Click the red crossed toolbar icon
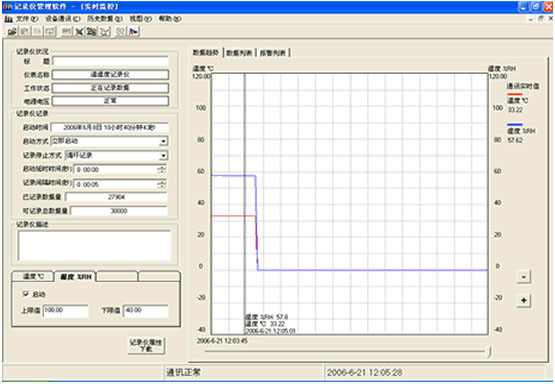Screen dimensions: 555x384 coord(104,31)
